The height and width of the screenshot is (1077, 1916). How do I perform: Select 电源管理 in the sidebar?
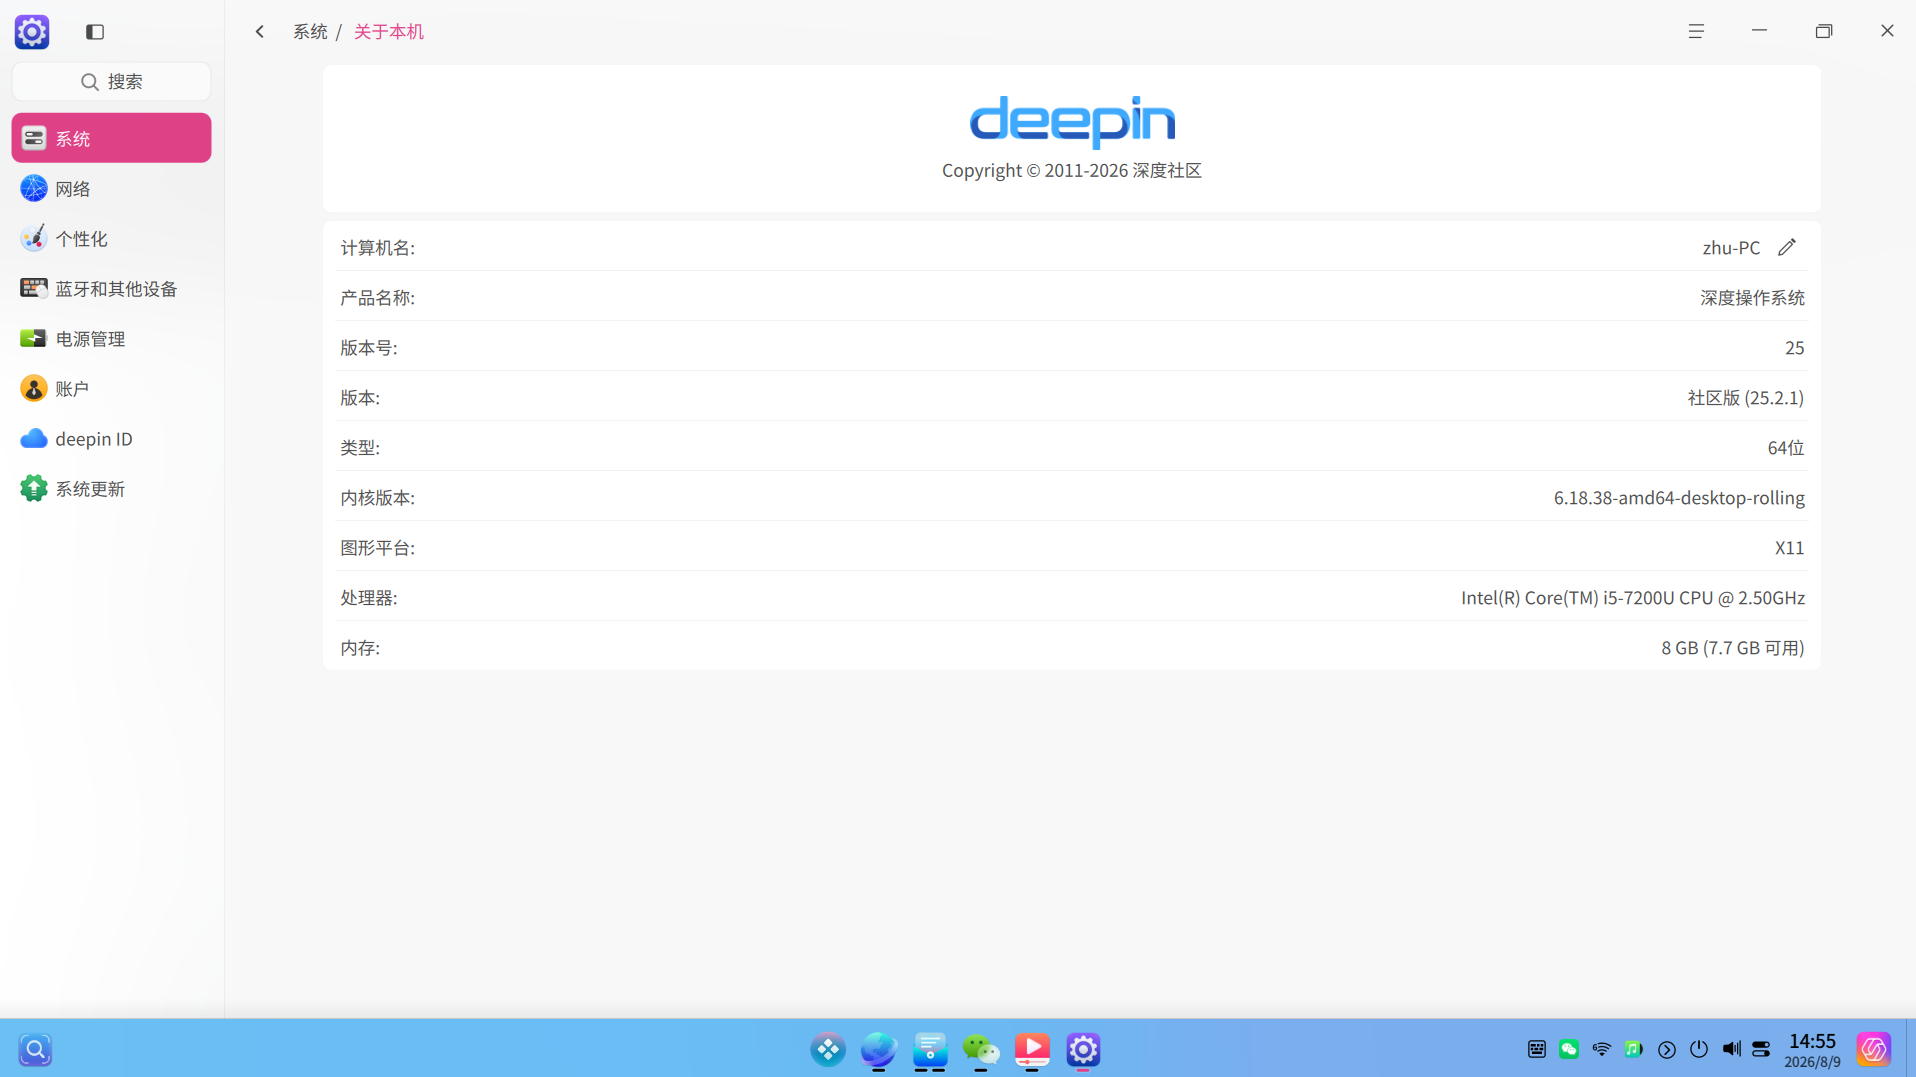[x=111, y=338]
